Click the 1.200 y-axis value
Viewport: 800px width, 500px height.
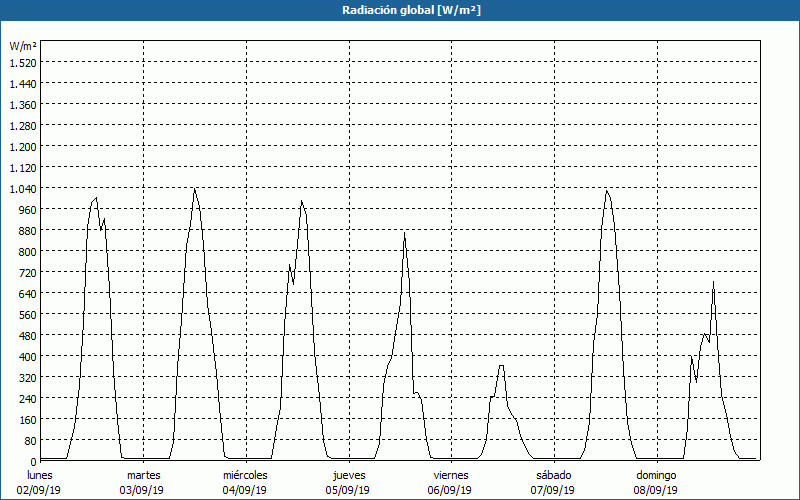coord(23,146)
